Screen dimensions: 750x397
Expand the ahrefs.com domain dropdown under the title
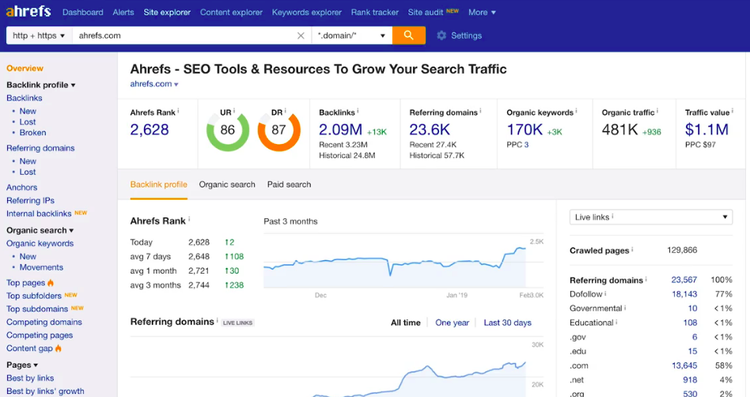click(x=154, y=84)
